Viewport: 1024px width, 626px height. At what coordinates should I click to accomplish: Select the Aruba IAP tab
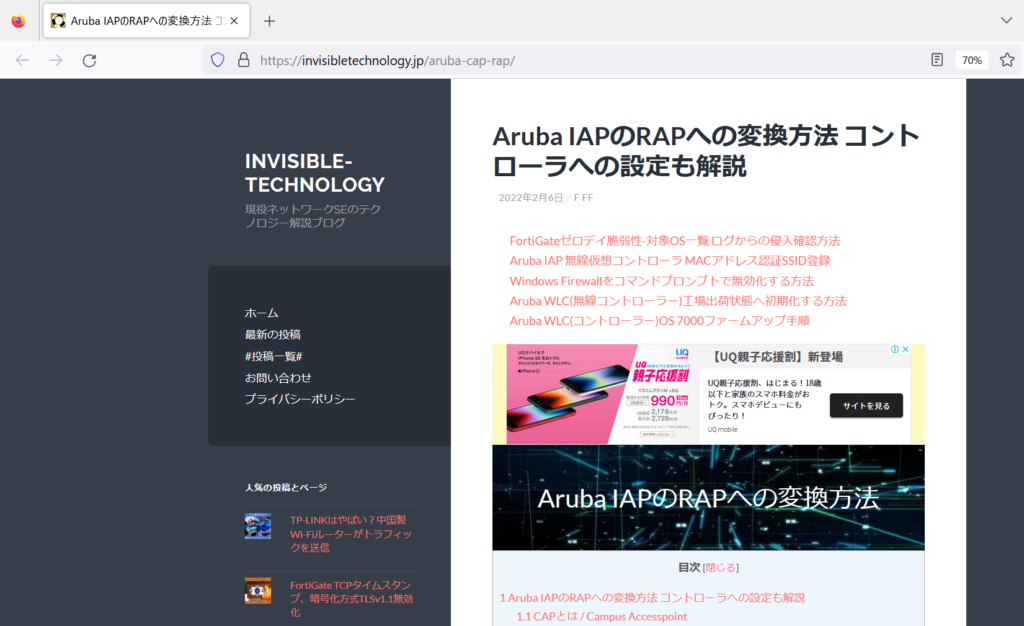145,21
